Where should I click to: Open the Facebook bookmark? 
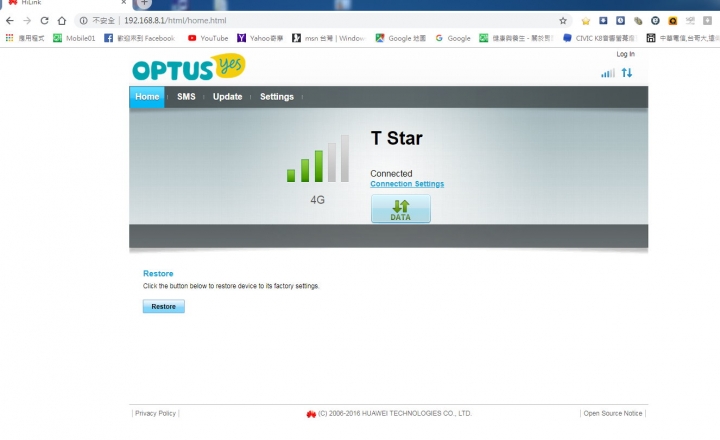[140, 38]
